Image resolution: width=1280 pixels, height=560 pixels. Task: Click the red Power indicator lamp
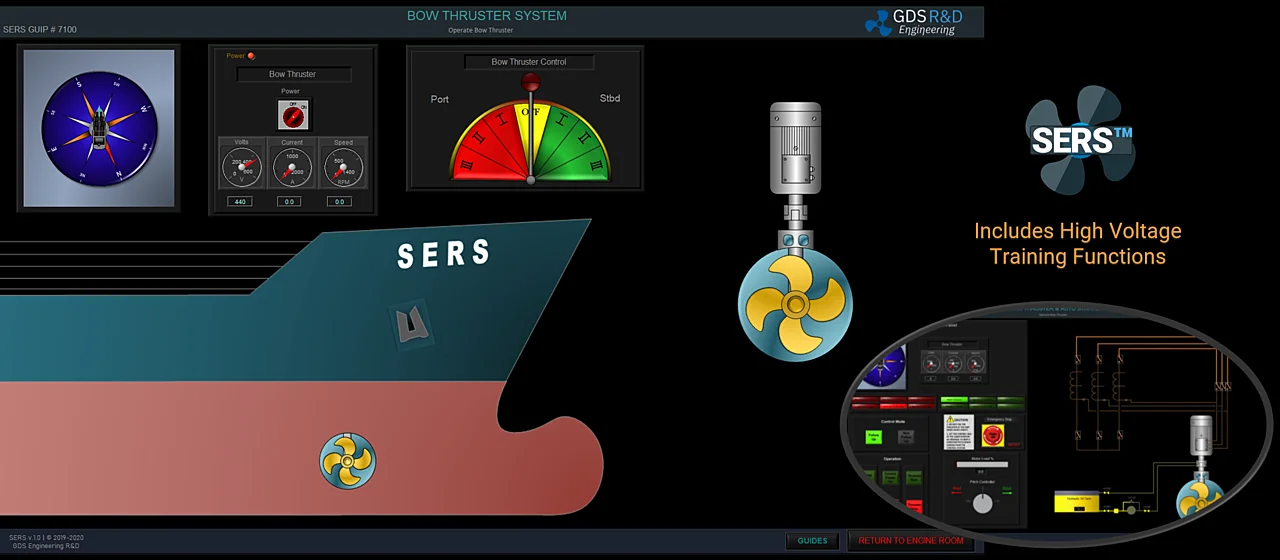251,56
